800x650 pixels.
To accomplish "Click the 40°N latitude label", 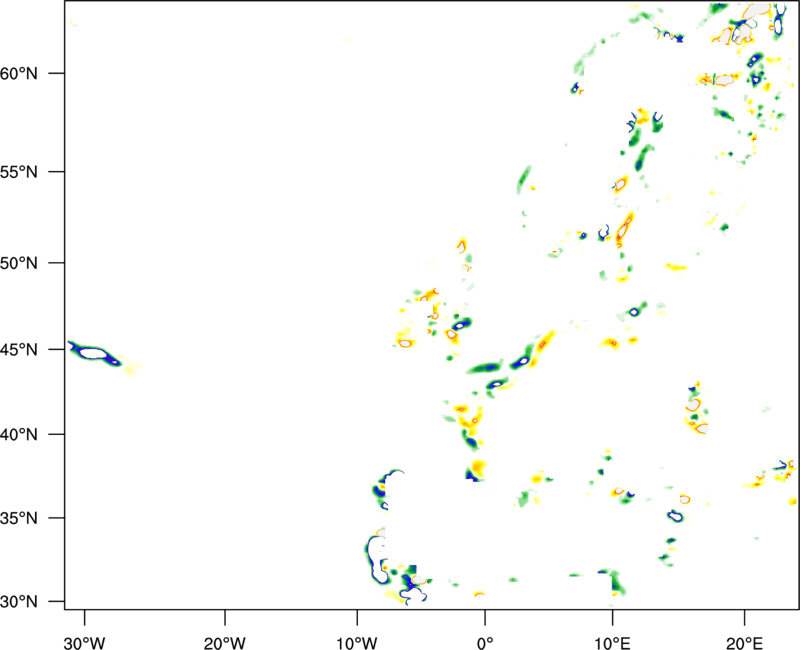I will tap(19, 435).
